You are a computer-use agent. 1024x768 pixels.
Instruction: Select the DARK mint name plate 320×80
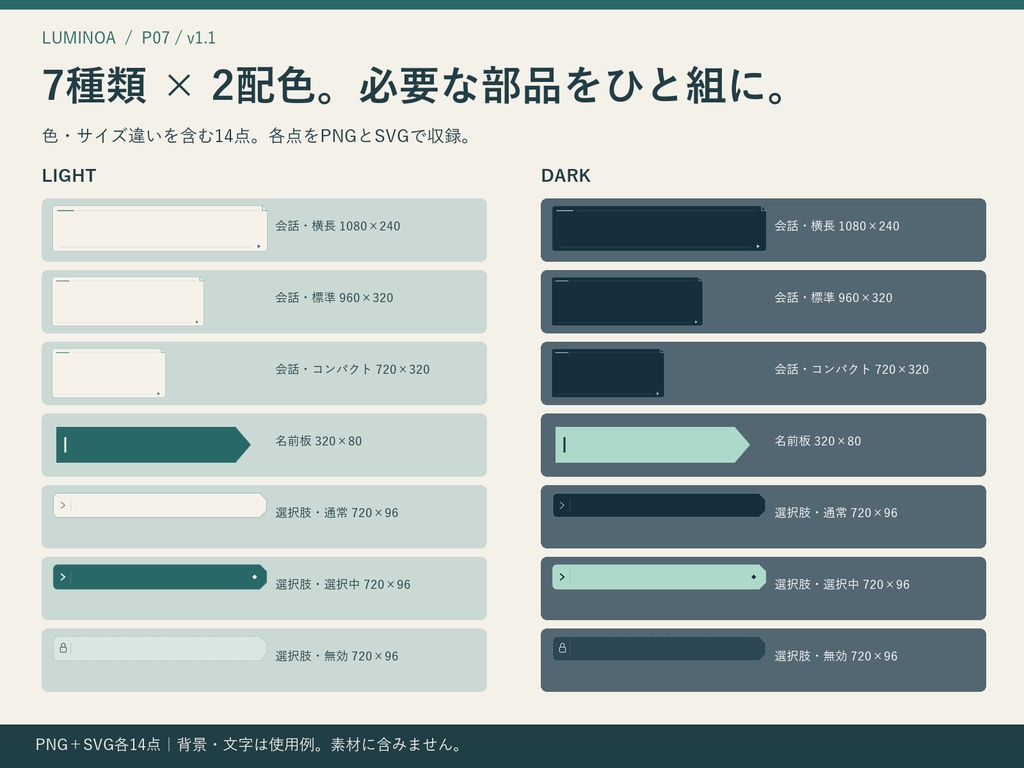click(652, 445)
